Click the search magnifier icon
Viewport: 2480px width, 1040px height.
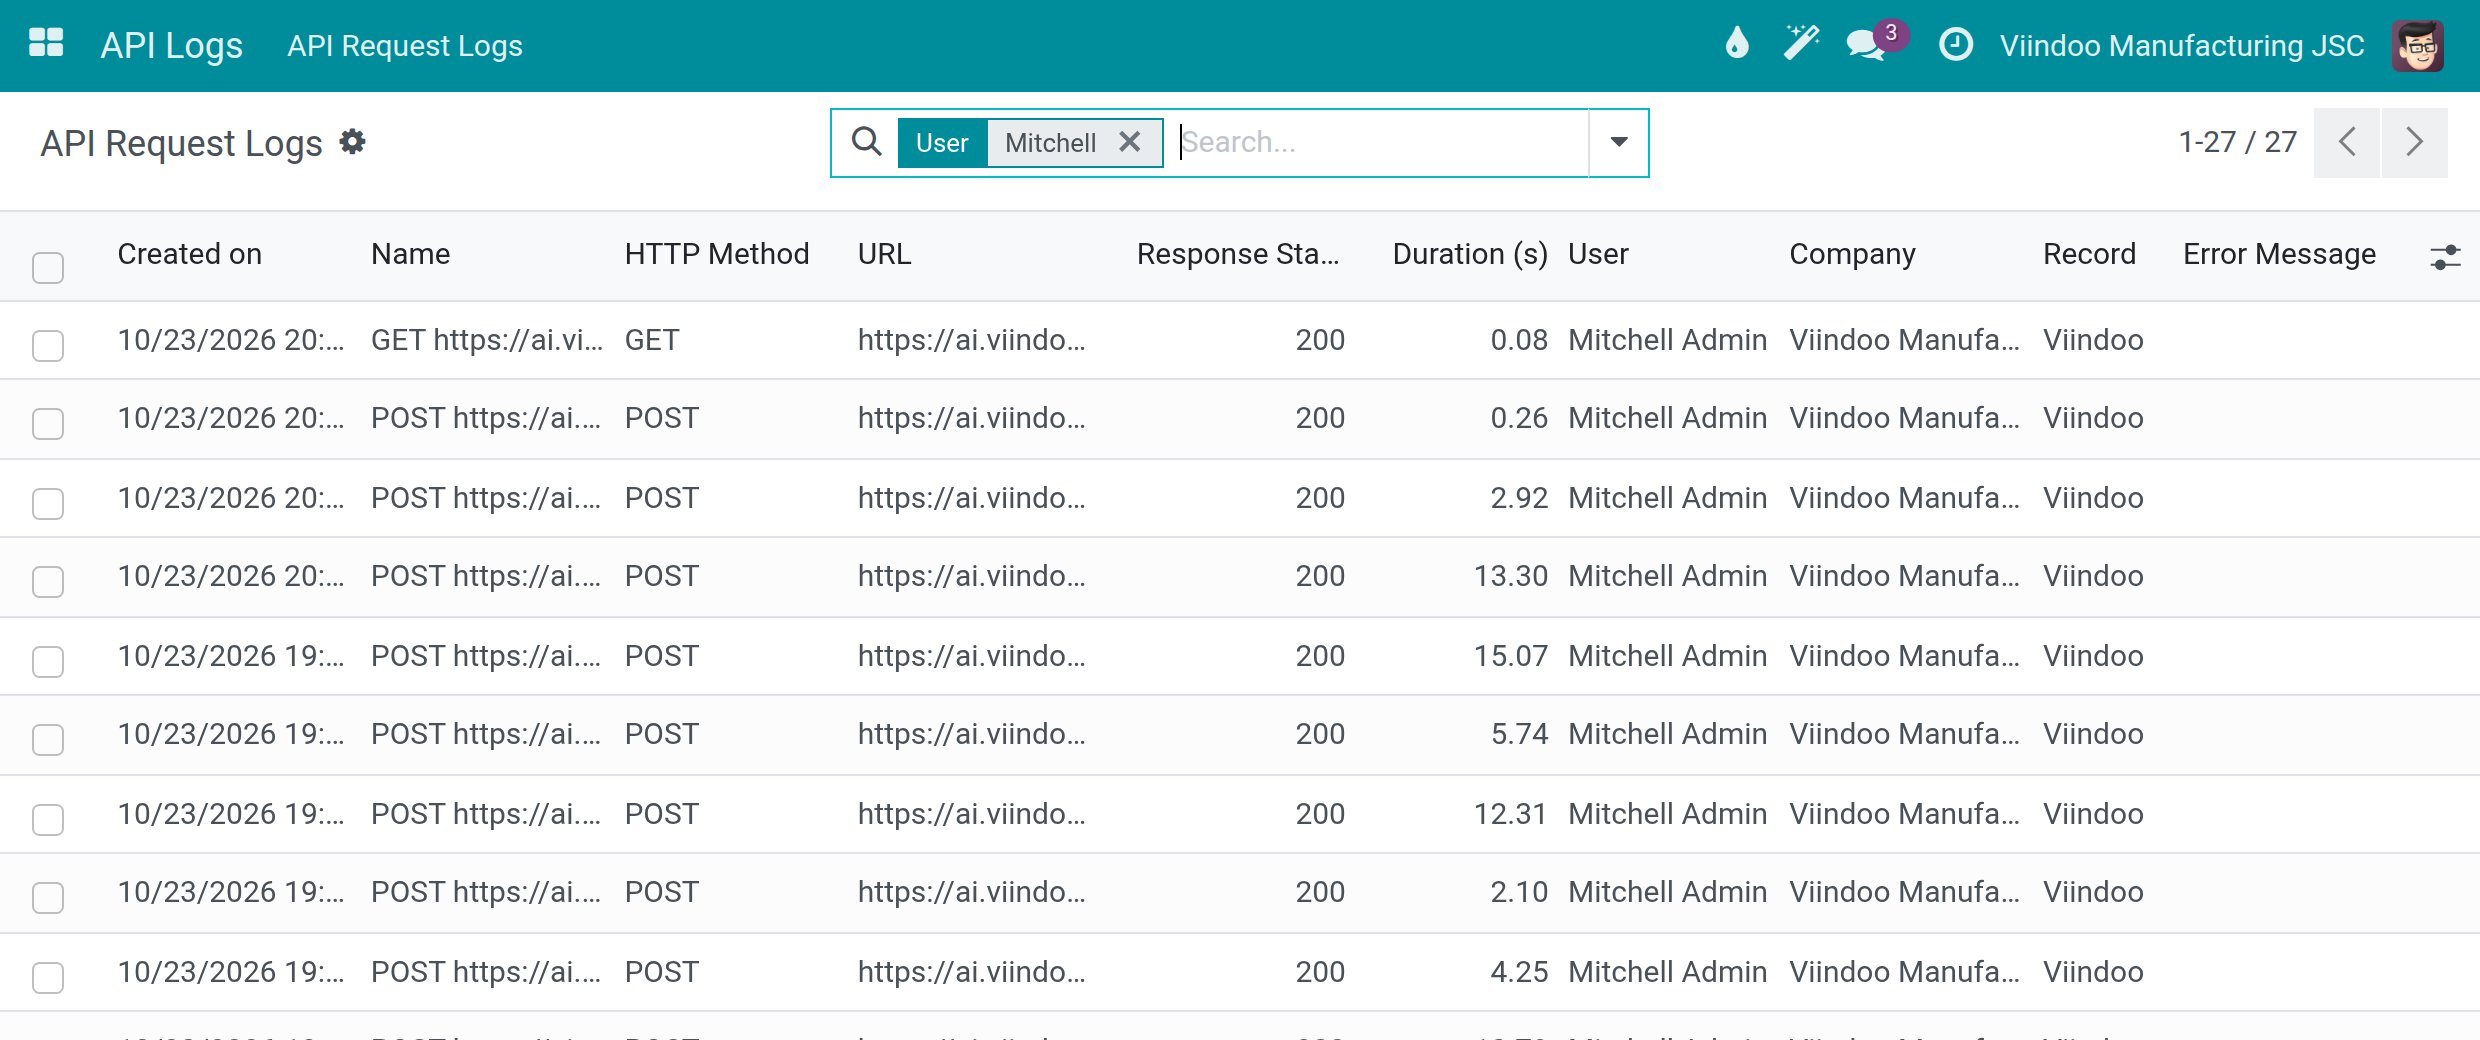click(867, 142)
